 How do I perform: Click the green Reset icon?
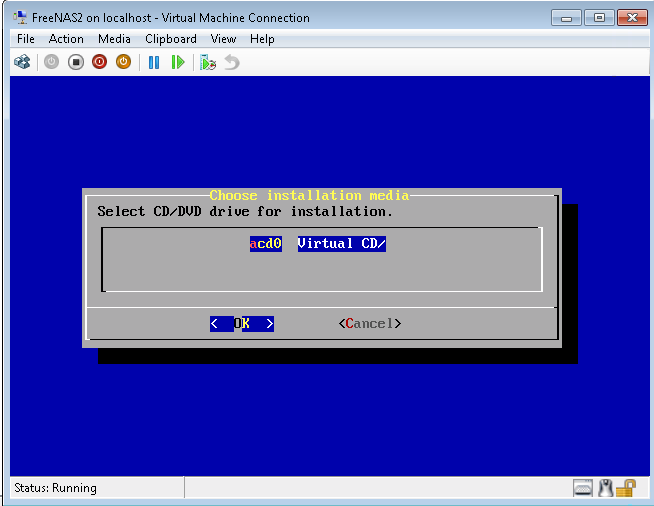tap(178, 63)
